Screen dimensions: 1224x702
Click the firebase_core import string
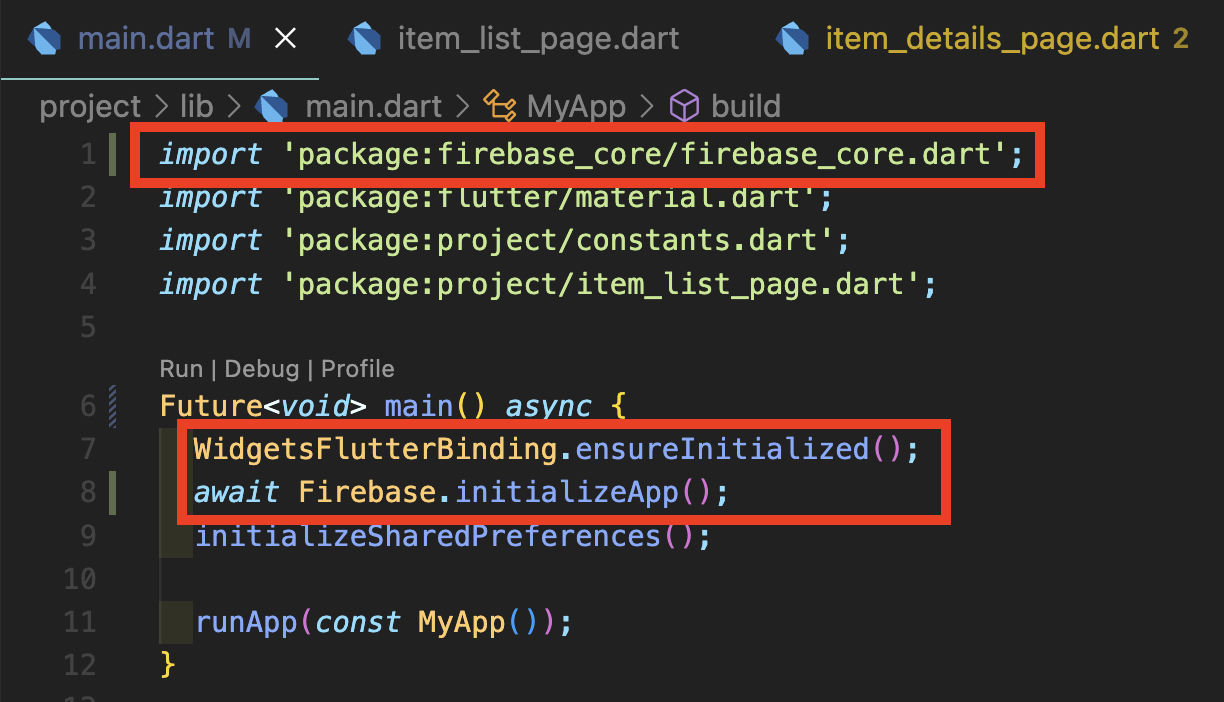click(x=644, y=155)
